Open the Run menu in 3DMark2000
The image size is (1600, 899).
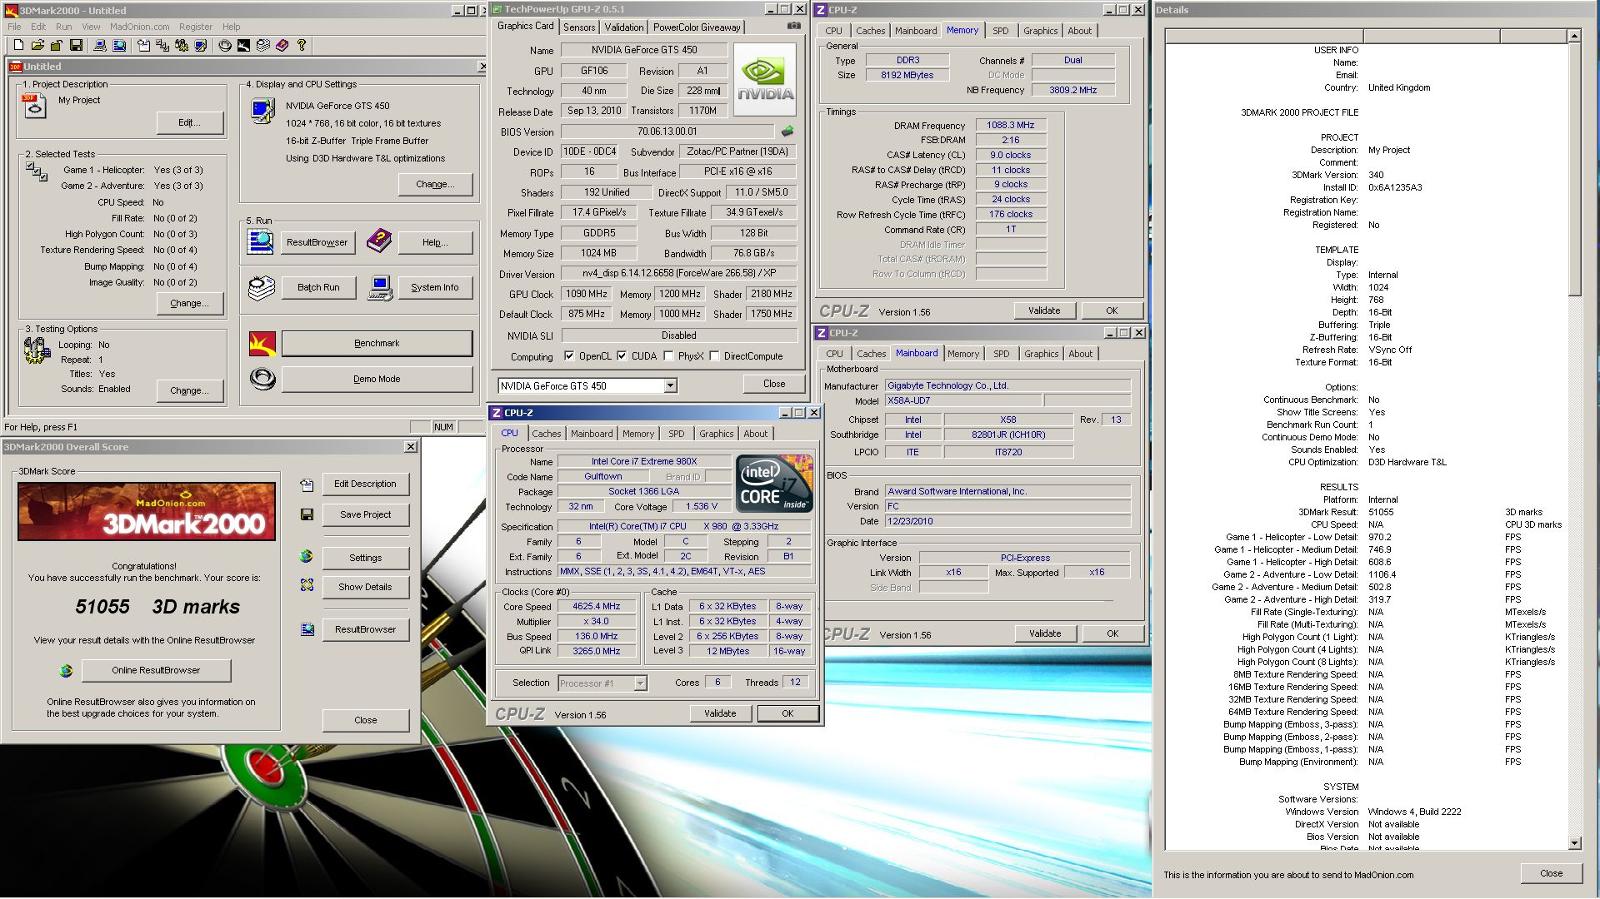coord(64,27)
